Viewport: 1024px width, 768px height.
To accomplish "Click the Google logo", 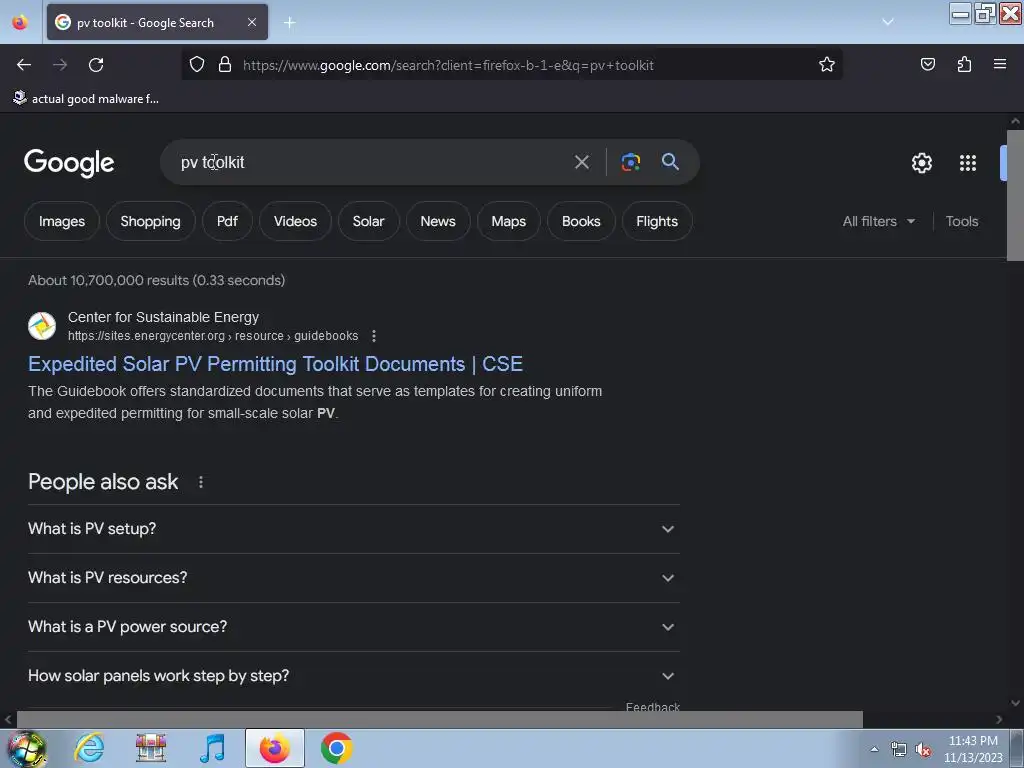I will [x=69, y=163].
